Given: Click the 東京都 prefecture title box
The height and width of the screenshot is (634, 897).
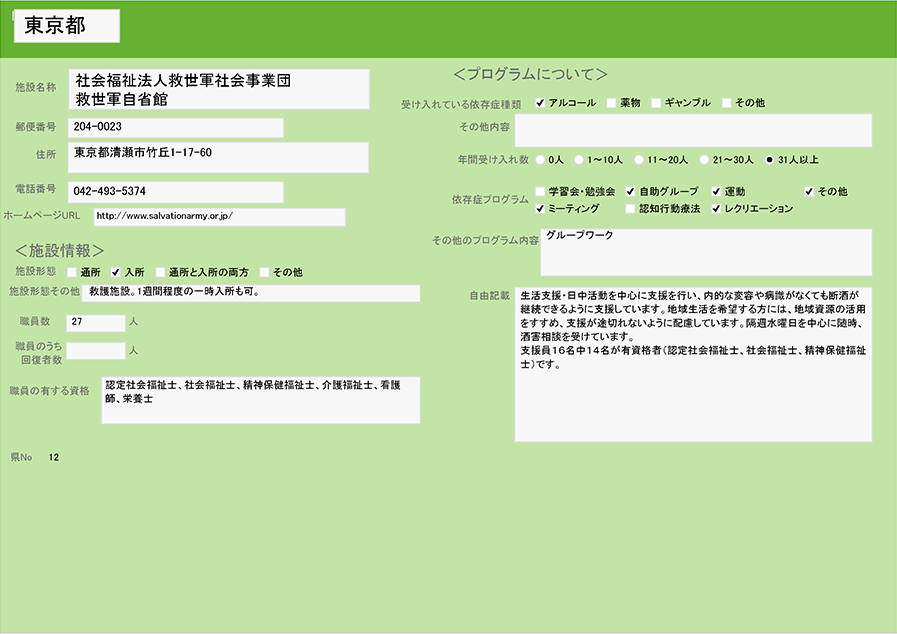Looking at the screenshot, I should [67, 26].
